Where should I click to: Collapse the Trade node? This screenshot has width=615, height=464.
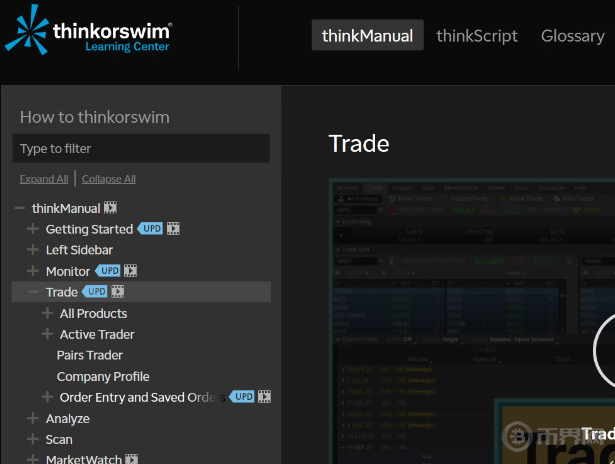pos(33,291)
